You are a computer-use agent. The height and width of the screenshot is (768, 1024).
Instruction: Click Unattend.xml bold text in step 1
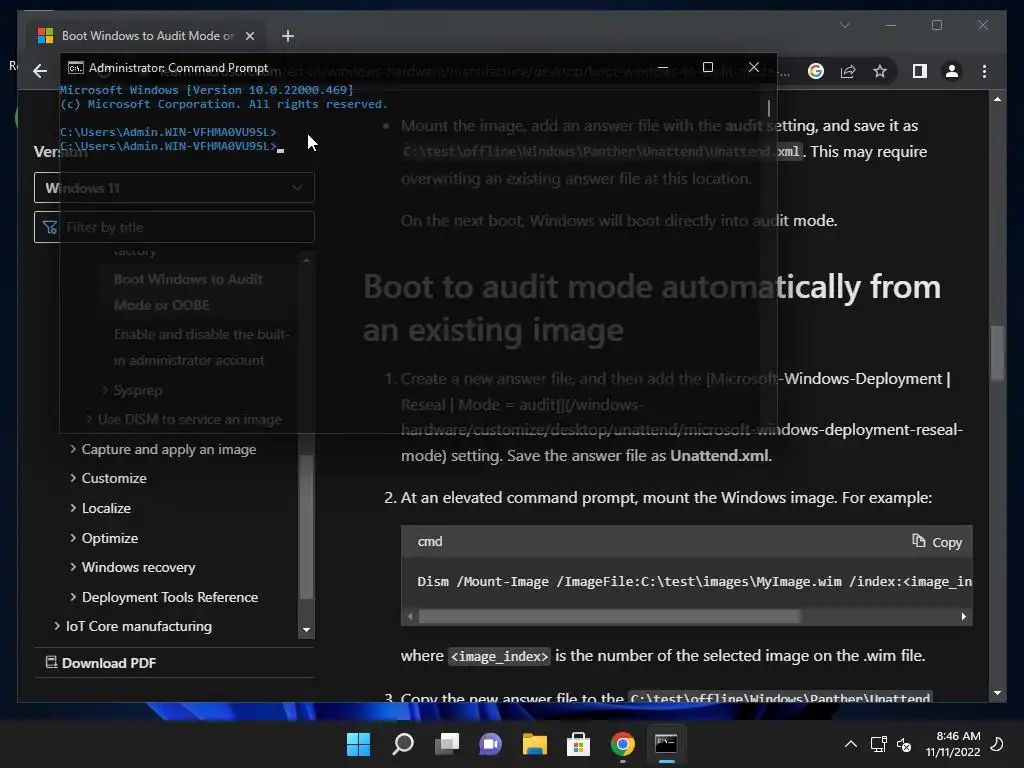tap(720, 455)
